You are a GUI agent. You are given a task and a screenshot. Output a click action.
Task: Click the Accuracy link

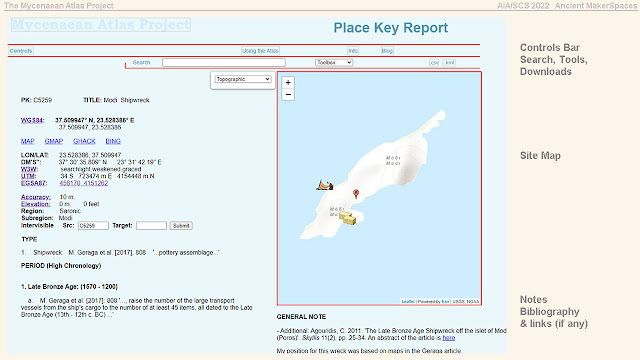point(36,197)
